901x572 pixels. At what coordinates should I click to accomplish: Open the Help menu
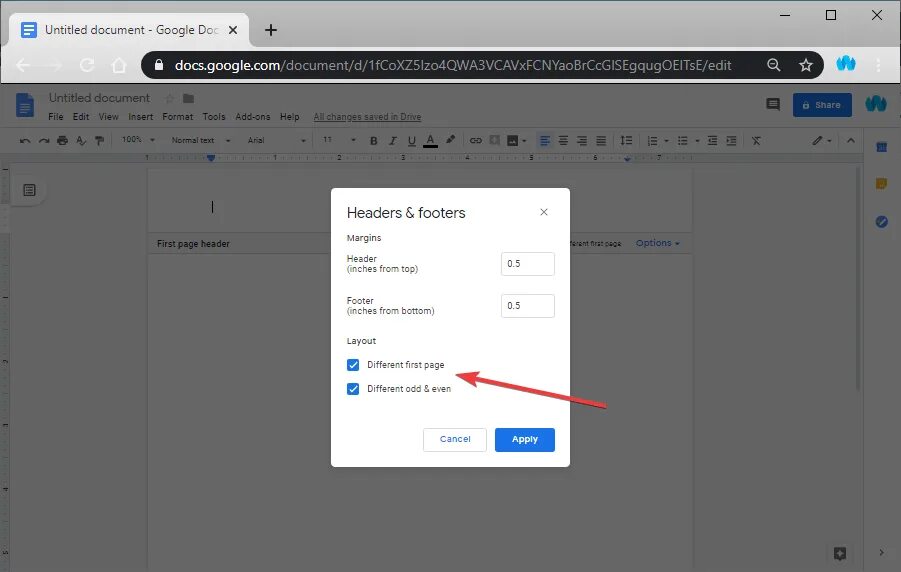click(x=290, y=117)
